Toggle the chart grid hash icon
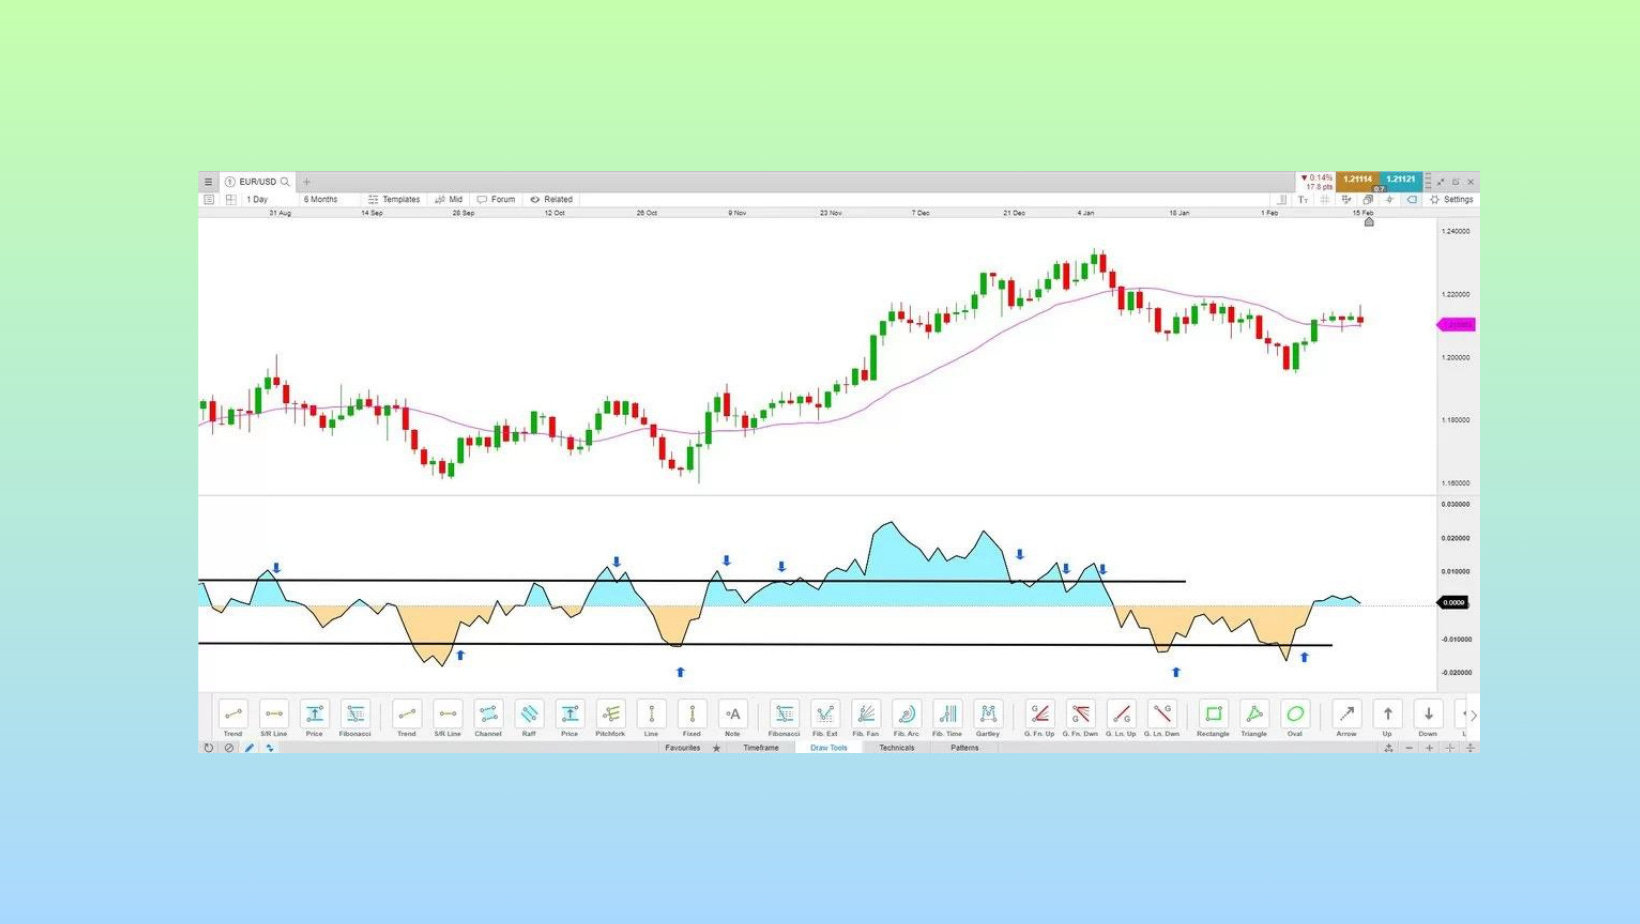The image size is (1640, 924). (x=1325, y=200)
